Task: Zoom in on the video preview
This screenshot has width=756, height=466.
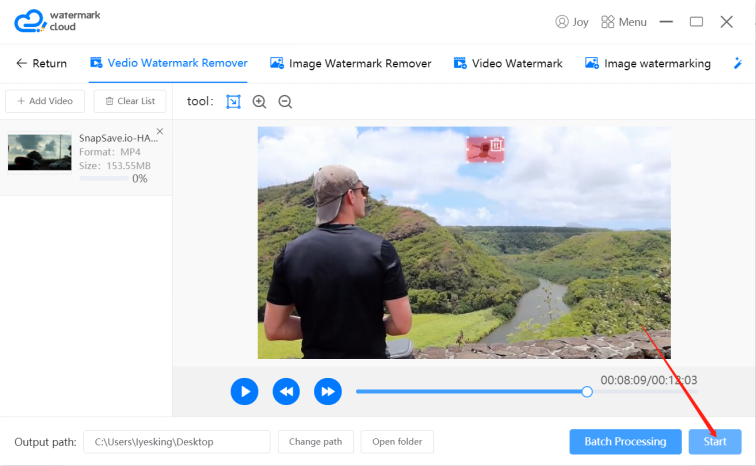Action: tap(259, 102)
